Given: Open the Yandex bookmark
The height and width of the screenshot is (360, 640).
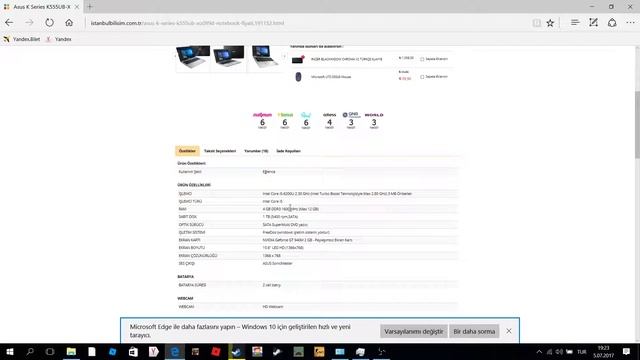Looking at the screenshot, I should point(59,39).
